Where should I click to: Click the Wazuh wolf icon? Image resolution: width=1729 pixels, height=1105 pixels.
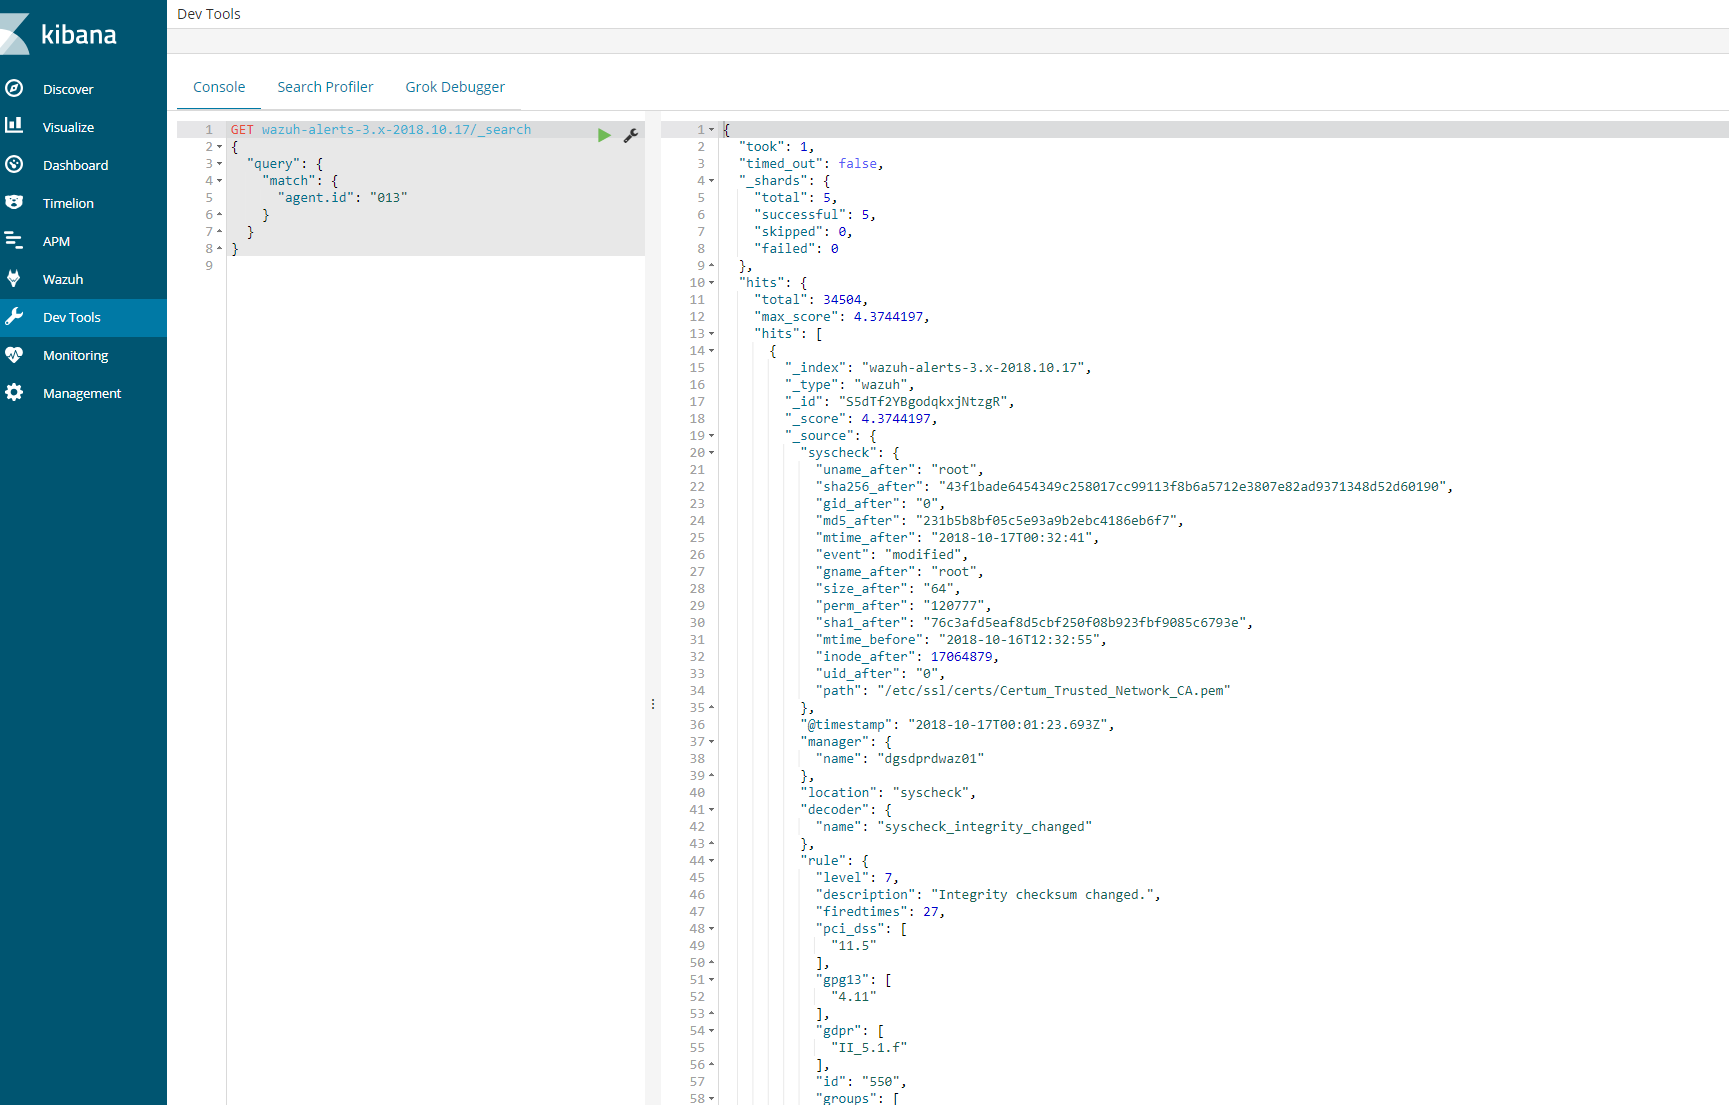[14, 278]
